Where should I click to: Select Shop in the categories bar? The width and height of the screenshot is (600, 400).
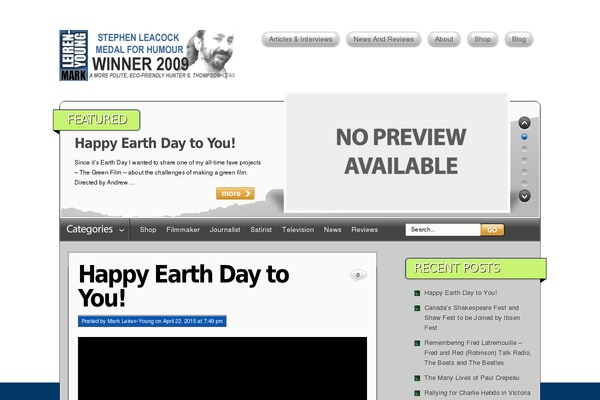pyautogui.click(x=148, y=230)
